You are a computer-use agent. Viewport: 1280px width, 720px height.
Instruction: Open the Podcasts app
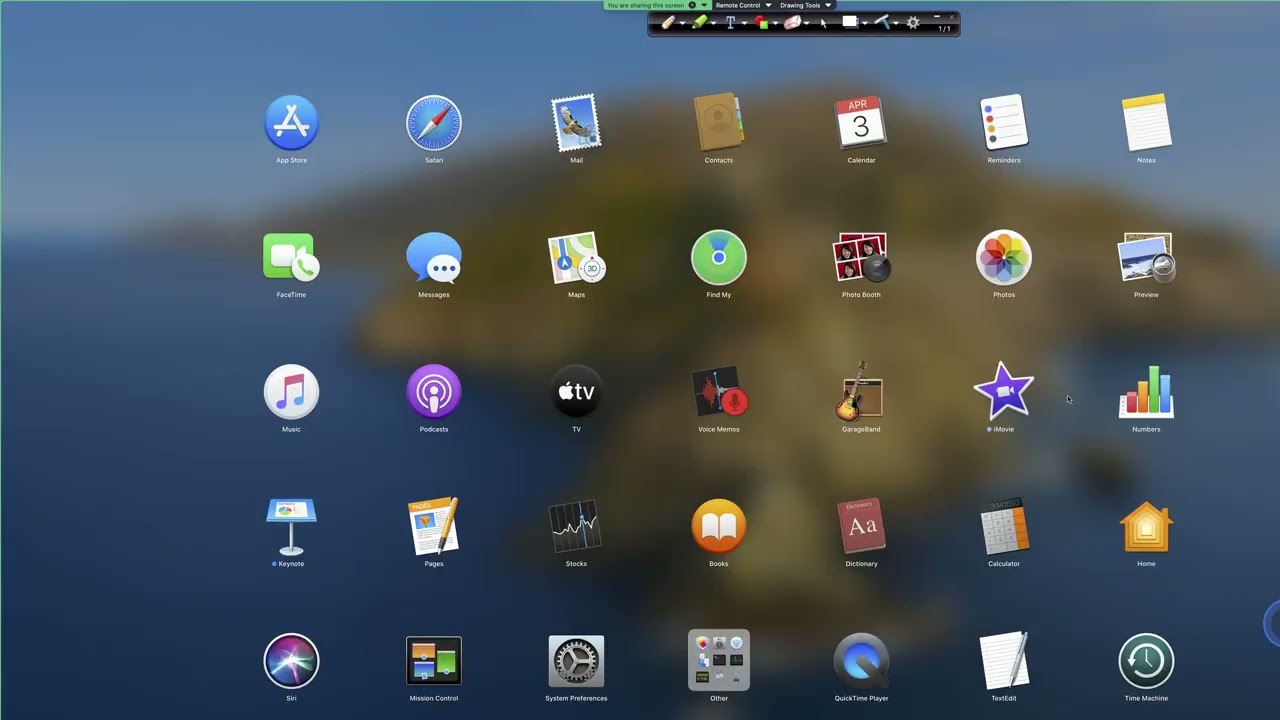pos(434,391)
